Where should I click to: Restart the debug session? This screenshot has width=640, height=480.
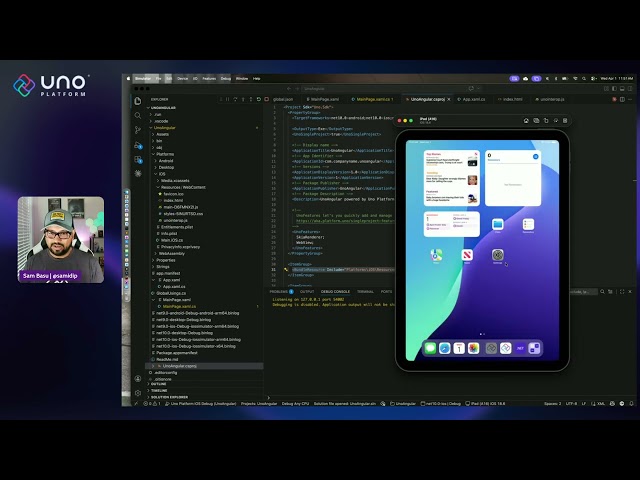(x=259, y=99)
